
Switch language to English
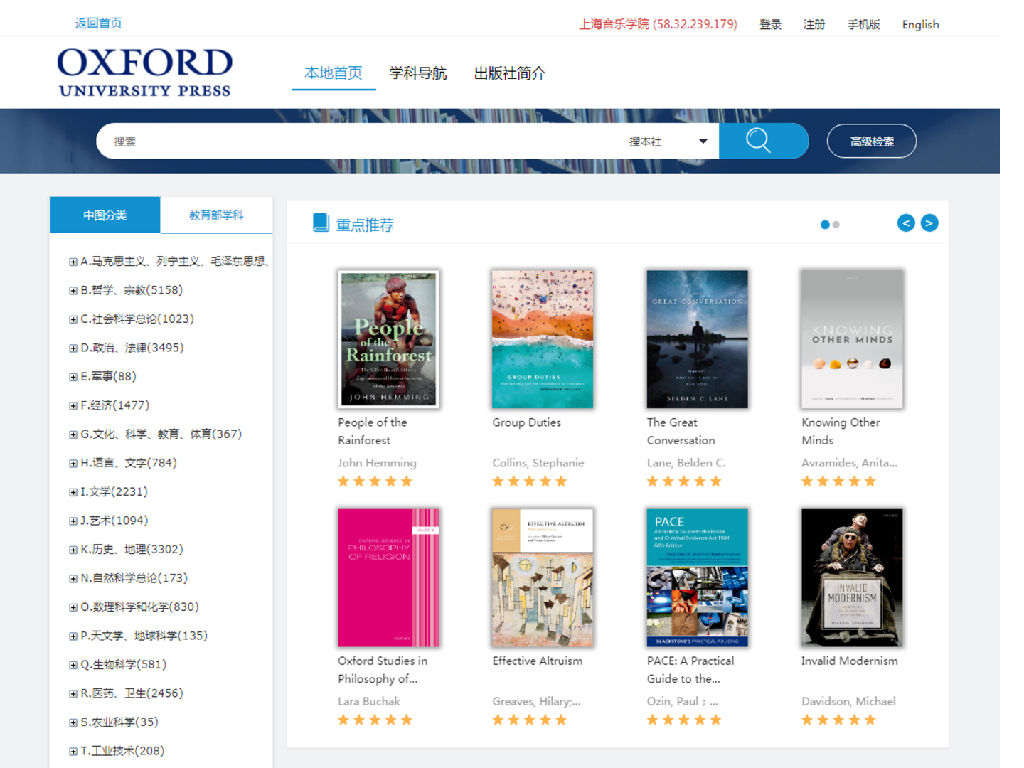click(x=920, y=24)
